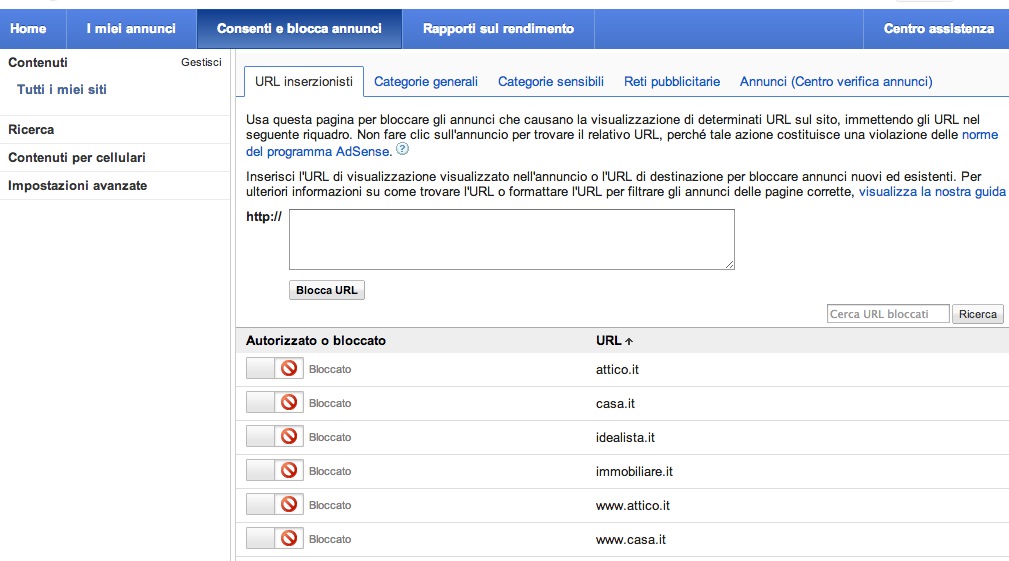Screen dimensions: 1009x561
Task: Expand Impostazioni avanzate in the sidebar
Action: click(78, 185)
